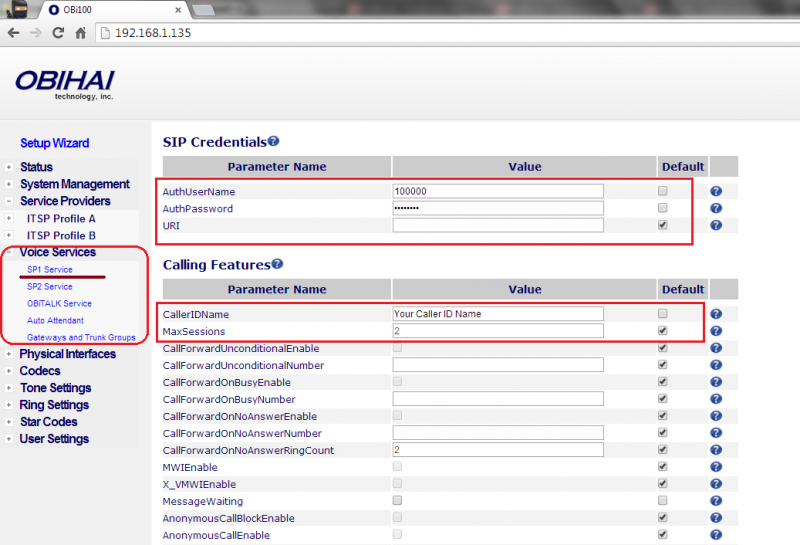This screenshot has width=800, height=545.
Task: Open the SP1 Service page
Action: (x=49, y=269)
